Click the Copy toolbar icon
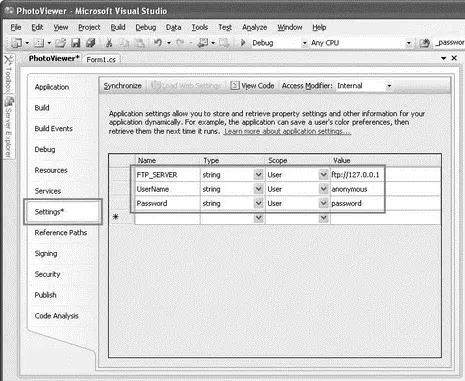The width and height of the screenshot is (465, 381). pyautogui.click(x=124, y=43)
